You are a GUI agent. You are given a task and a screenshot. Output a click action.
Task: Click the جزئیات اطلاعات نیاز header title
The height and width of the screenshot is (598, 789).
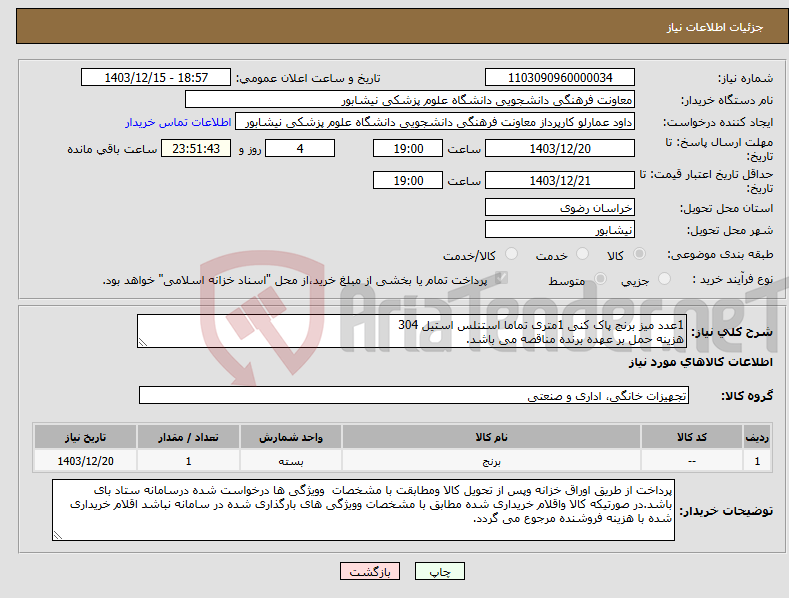715,27
